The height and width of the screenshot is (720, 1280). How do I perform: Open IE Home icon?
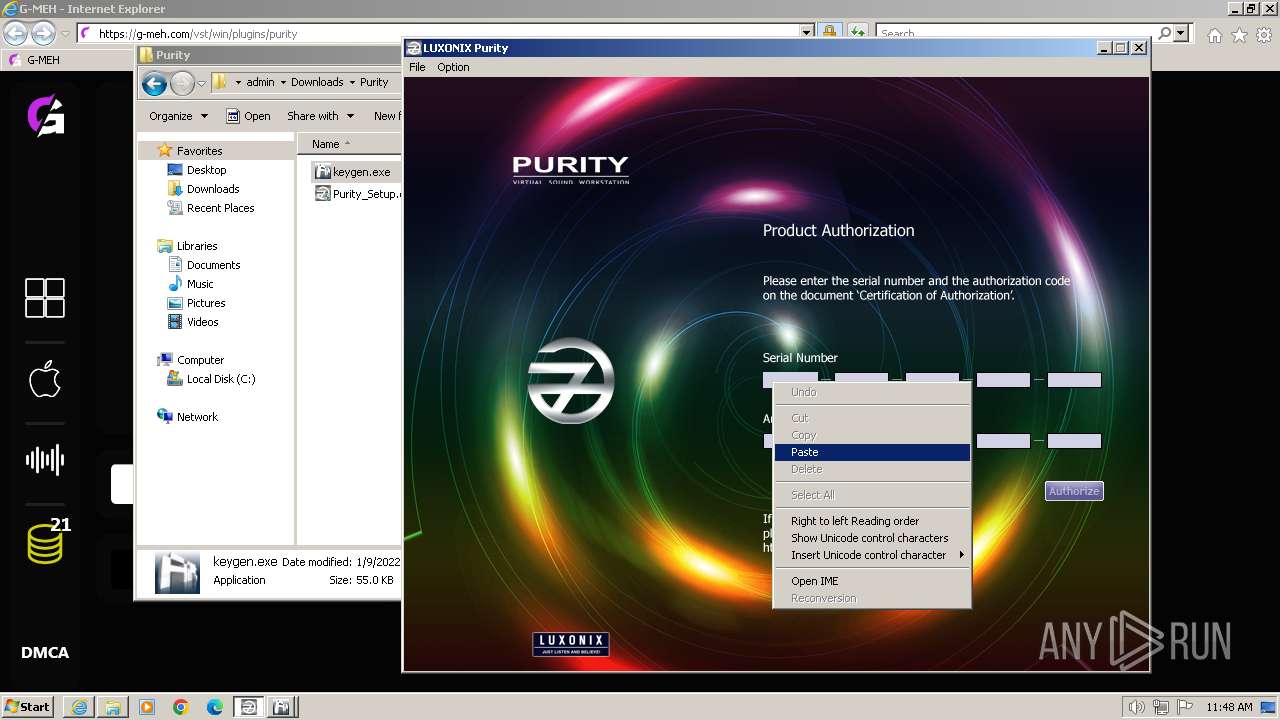pyautogui.click(x=1214, y=35)
